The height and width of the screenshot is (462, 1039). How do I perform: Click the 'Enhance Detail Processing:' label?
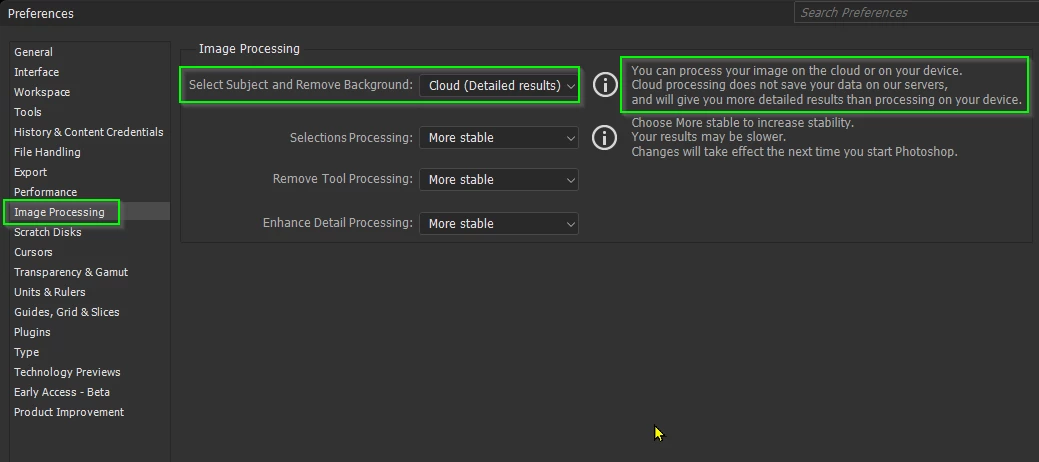338,223
